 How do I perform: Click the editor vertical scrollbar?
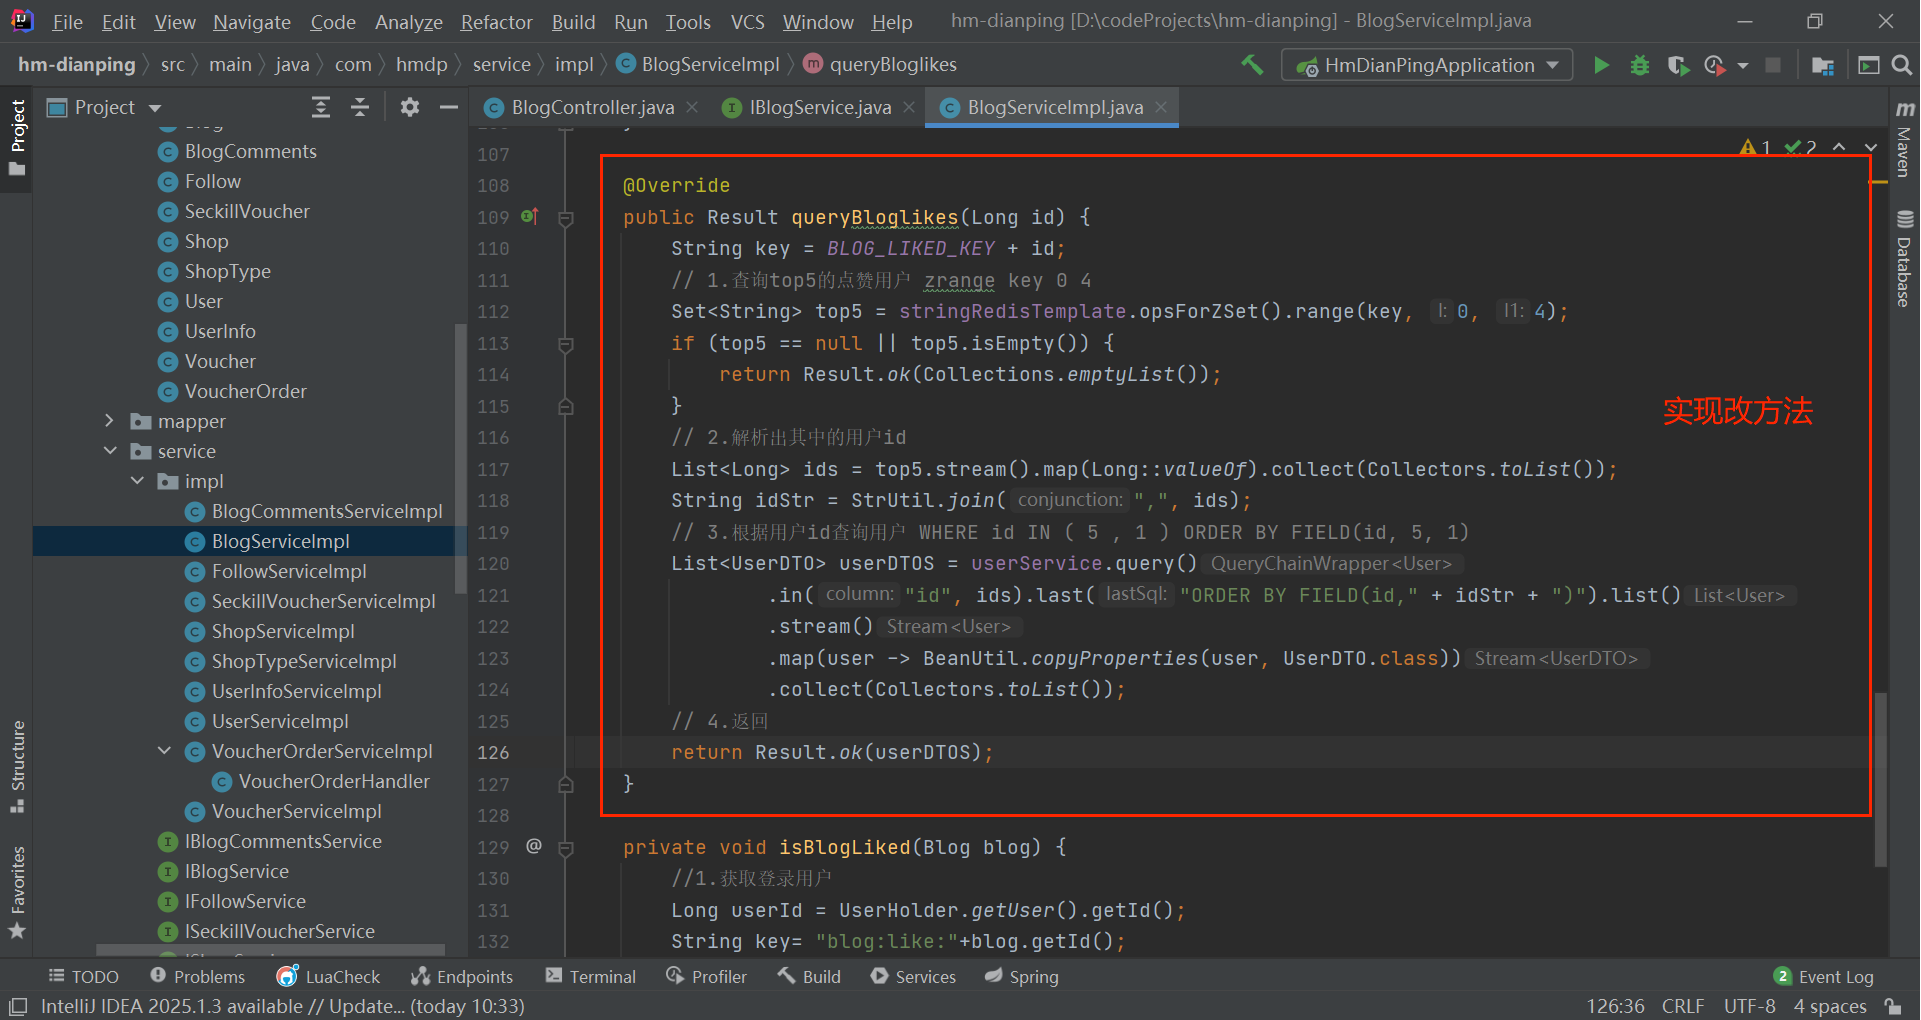tap(1880, 779)
